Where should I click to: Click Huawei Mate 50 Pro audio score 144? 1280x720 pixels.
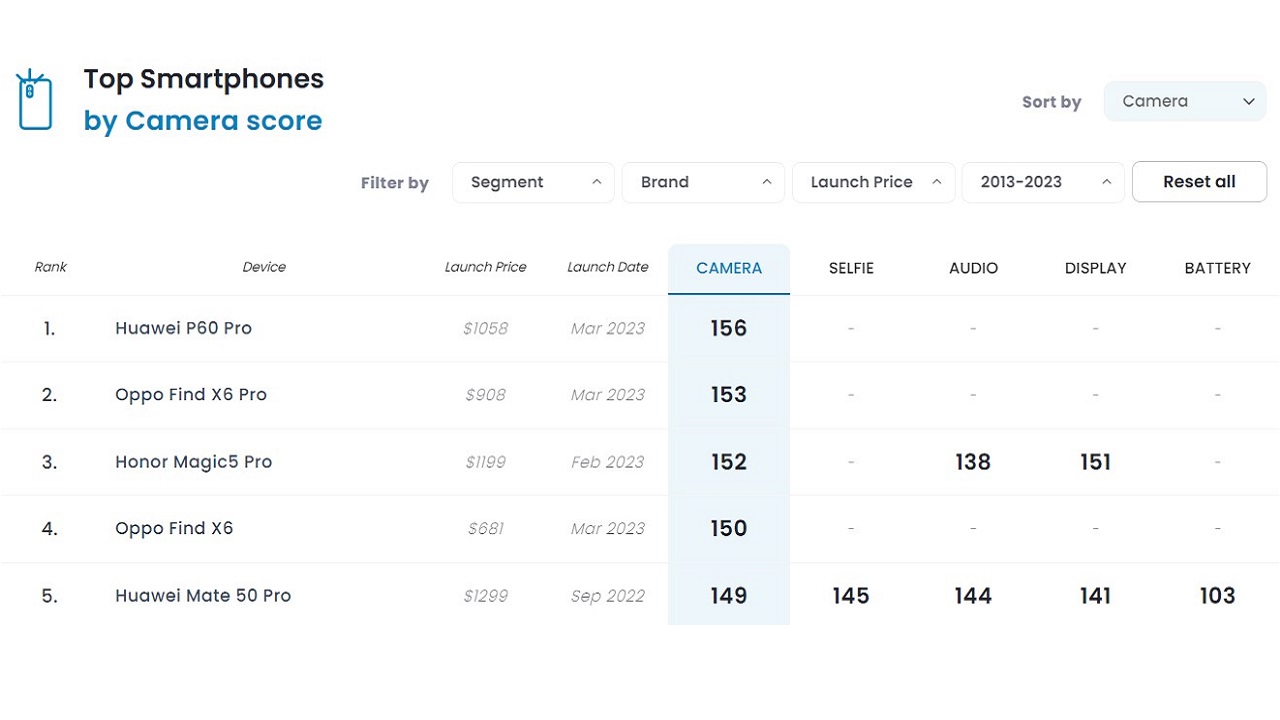point(973,596)
